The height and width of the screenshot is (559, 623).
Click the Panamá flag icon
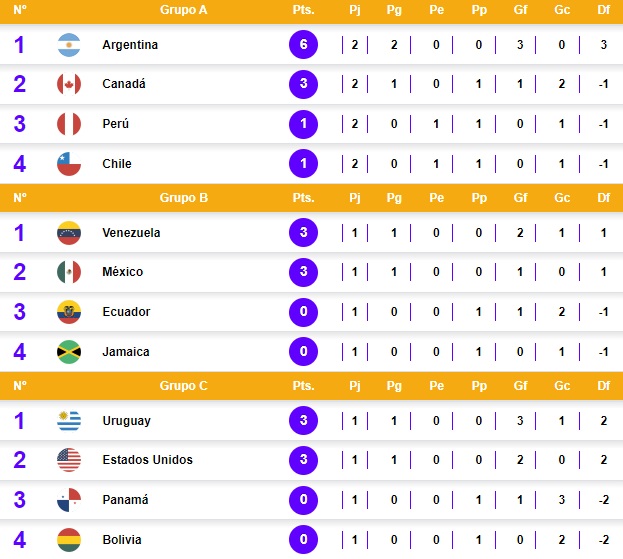click(x=69, y=500)
